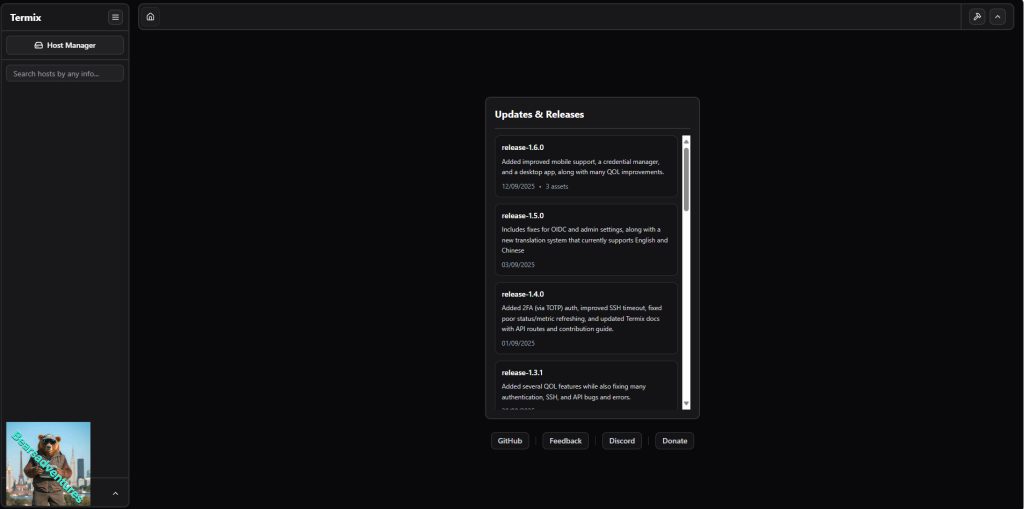1024x509 pixels.
Task: Collapse the top bar with chevron up
Action: coord(997,17)
